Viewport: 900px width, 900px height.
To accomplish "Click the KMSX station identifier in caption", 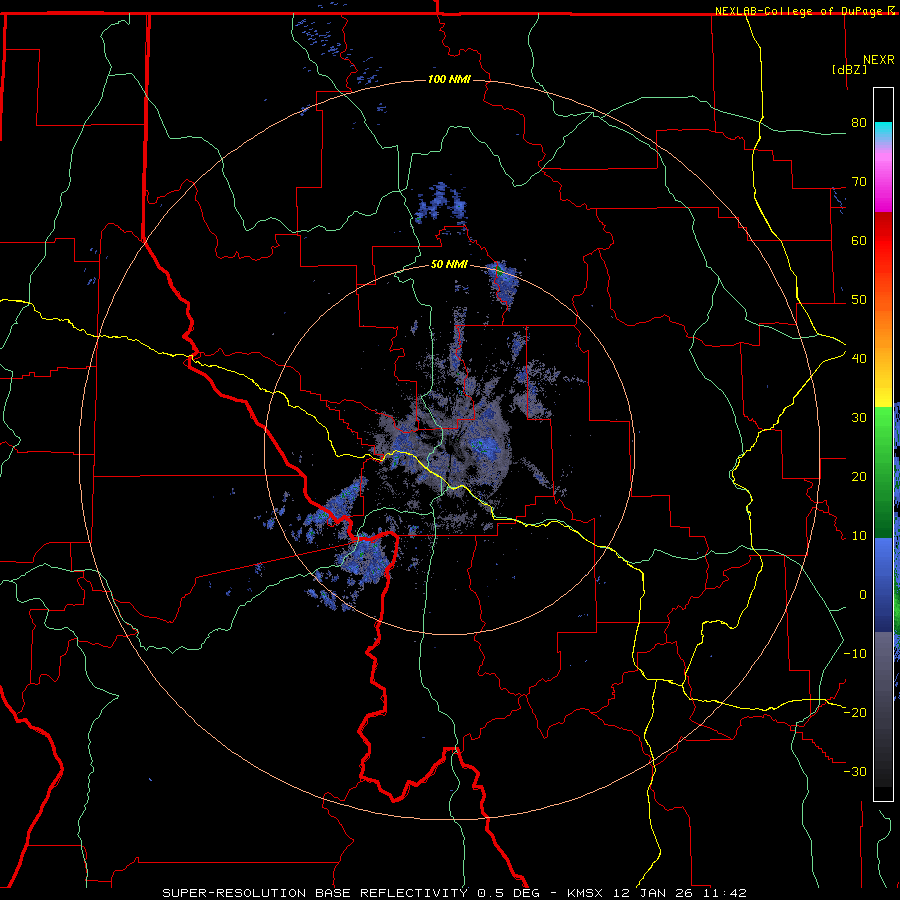I will click(586, 893).
